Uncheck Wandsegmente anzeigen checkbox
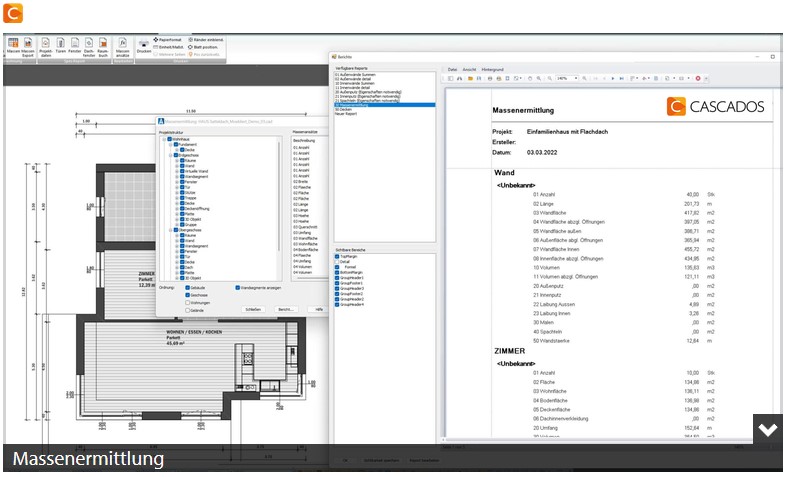This screenshot has width=787, height=477. [238, 288]
